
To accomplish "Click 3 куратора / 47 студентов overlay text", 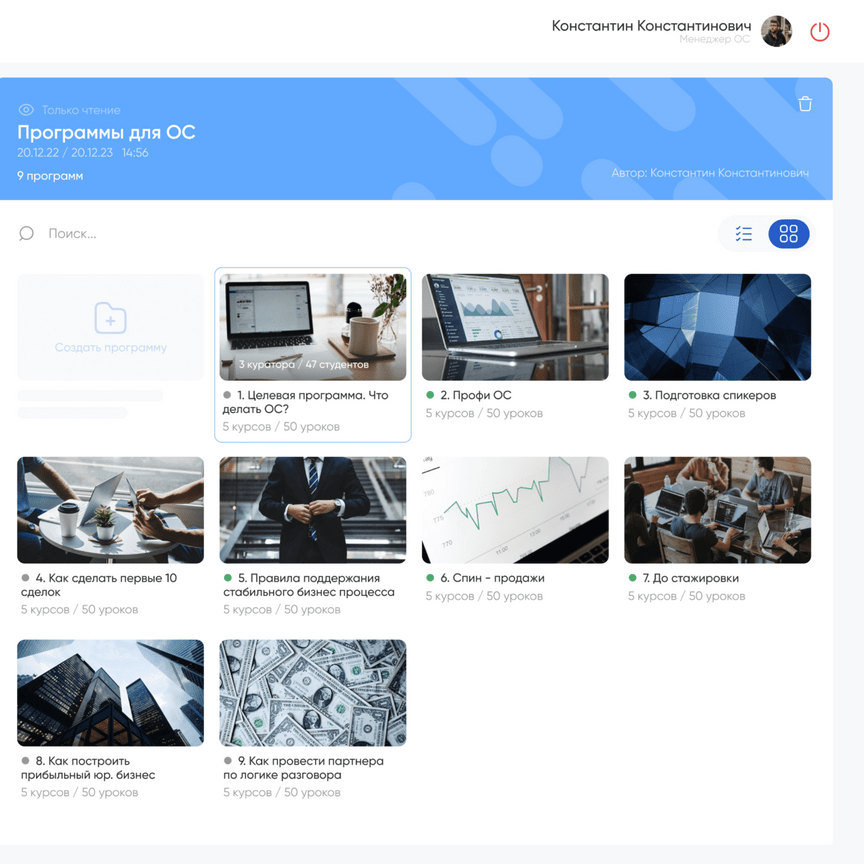I will click(x=304, y=365).
